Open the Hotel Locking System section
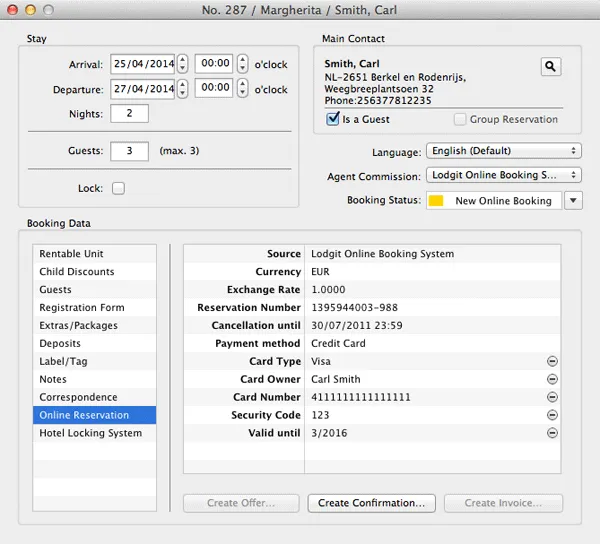The height and width of the screenshot is (544, 600). pyautogui.click(x=95, y=433)
